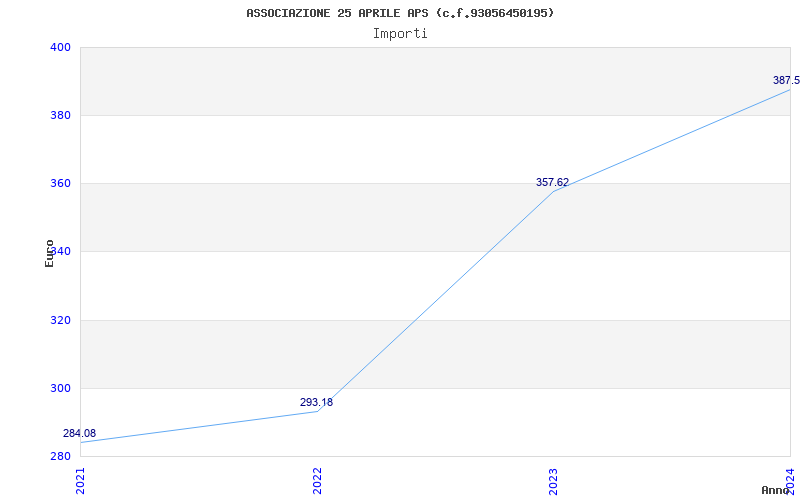800x500 pixels.
Task: Select the 357.62 data point label
Action: (552, 182)
